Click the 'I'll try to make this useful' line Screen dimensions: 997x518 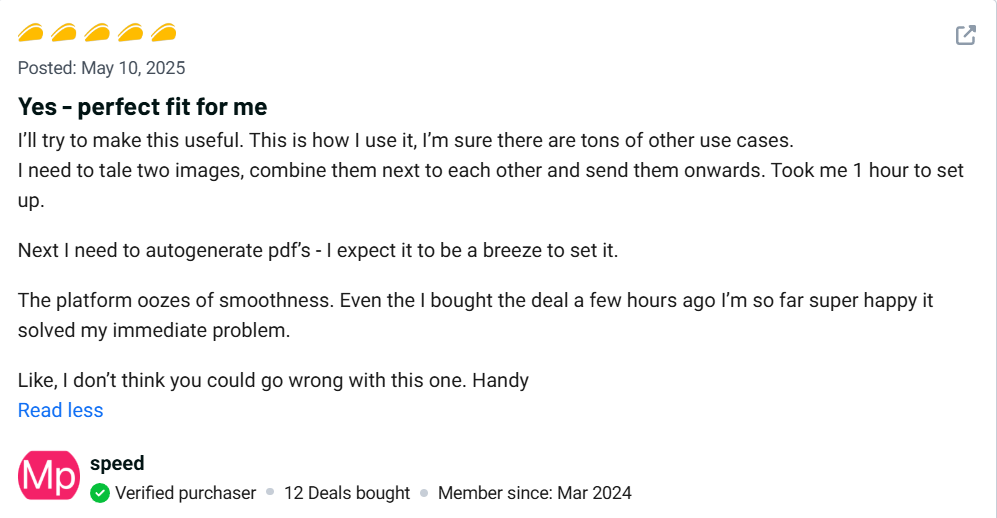pos(405,139)
